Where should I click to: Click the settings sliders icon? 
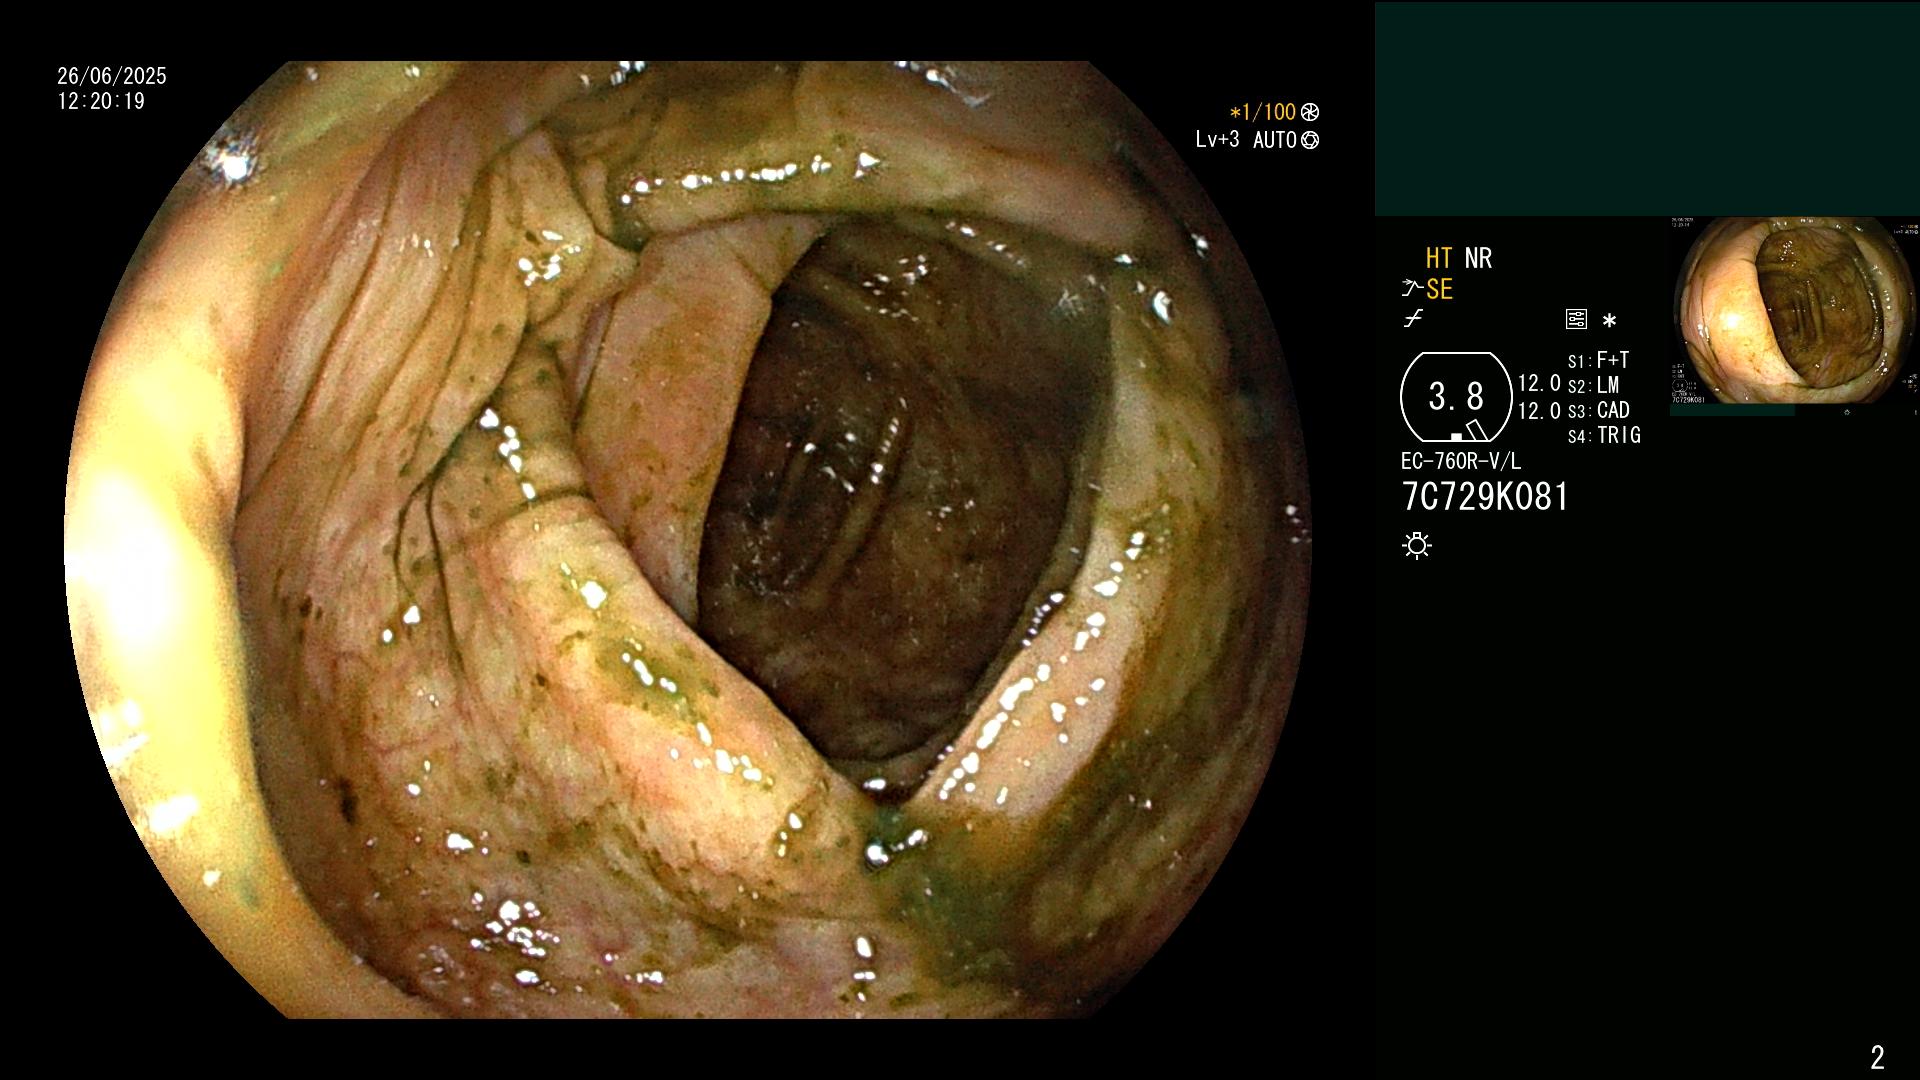1576,320
